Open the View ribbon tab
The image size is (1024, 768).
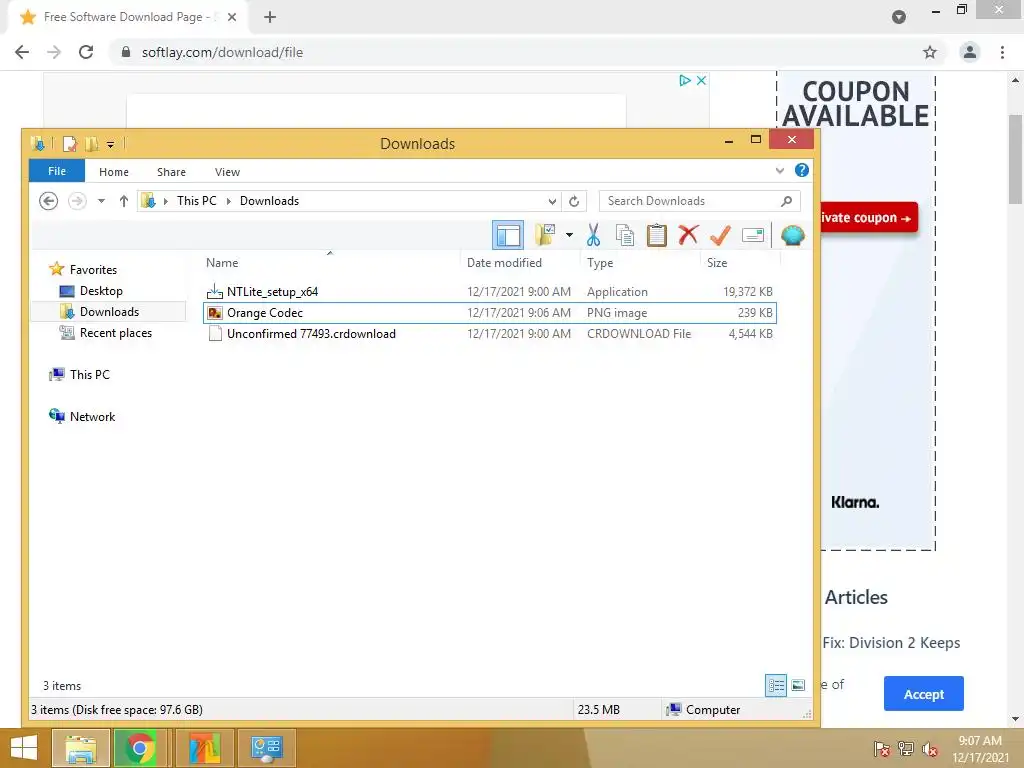pyautogui.click(x=227, y=172)
